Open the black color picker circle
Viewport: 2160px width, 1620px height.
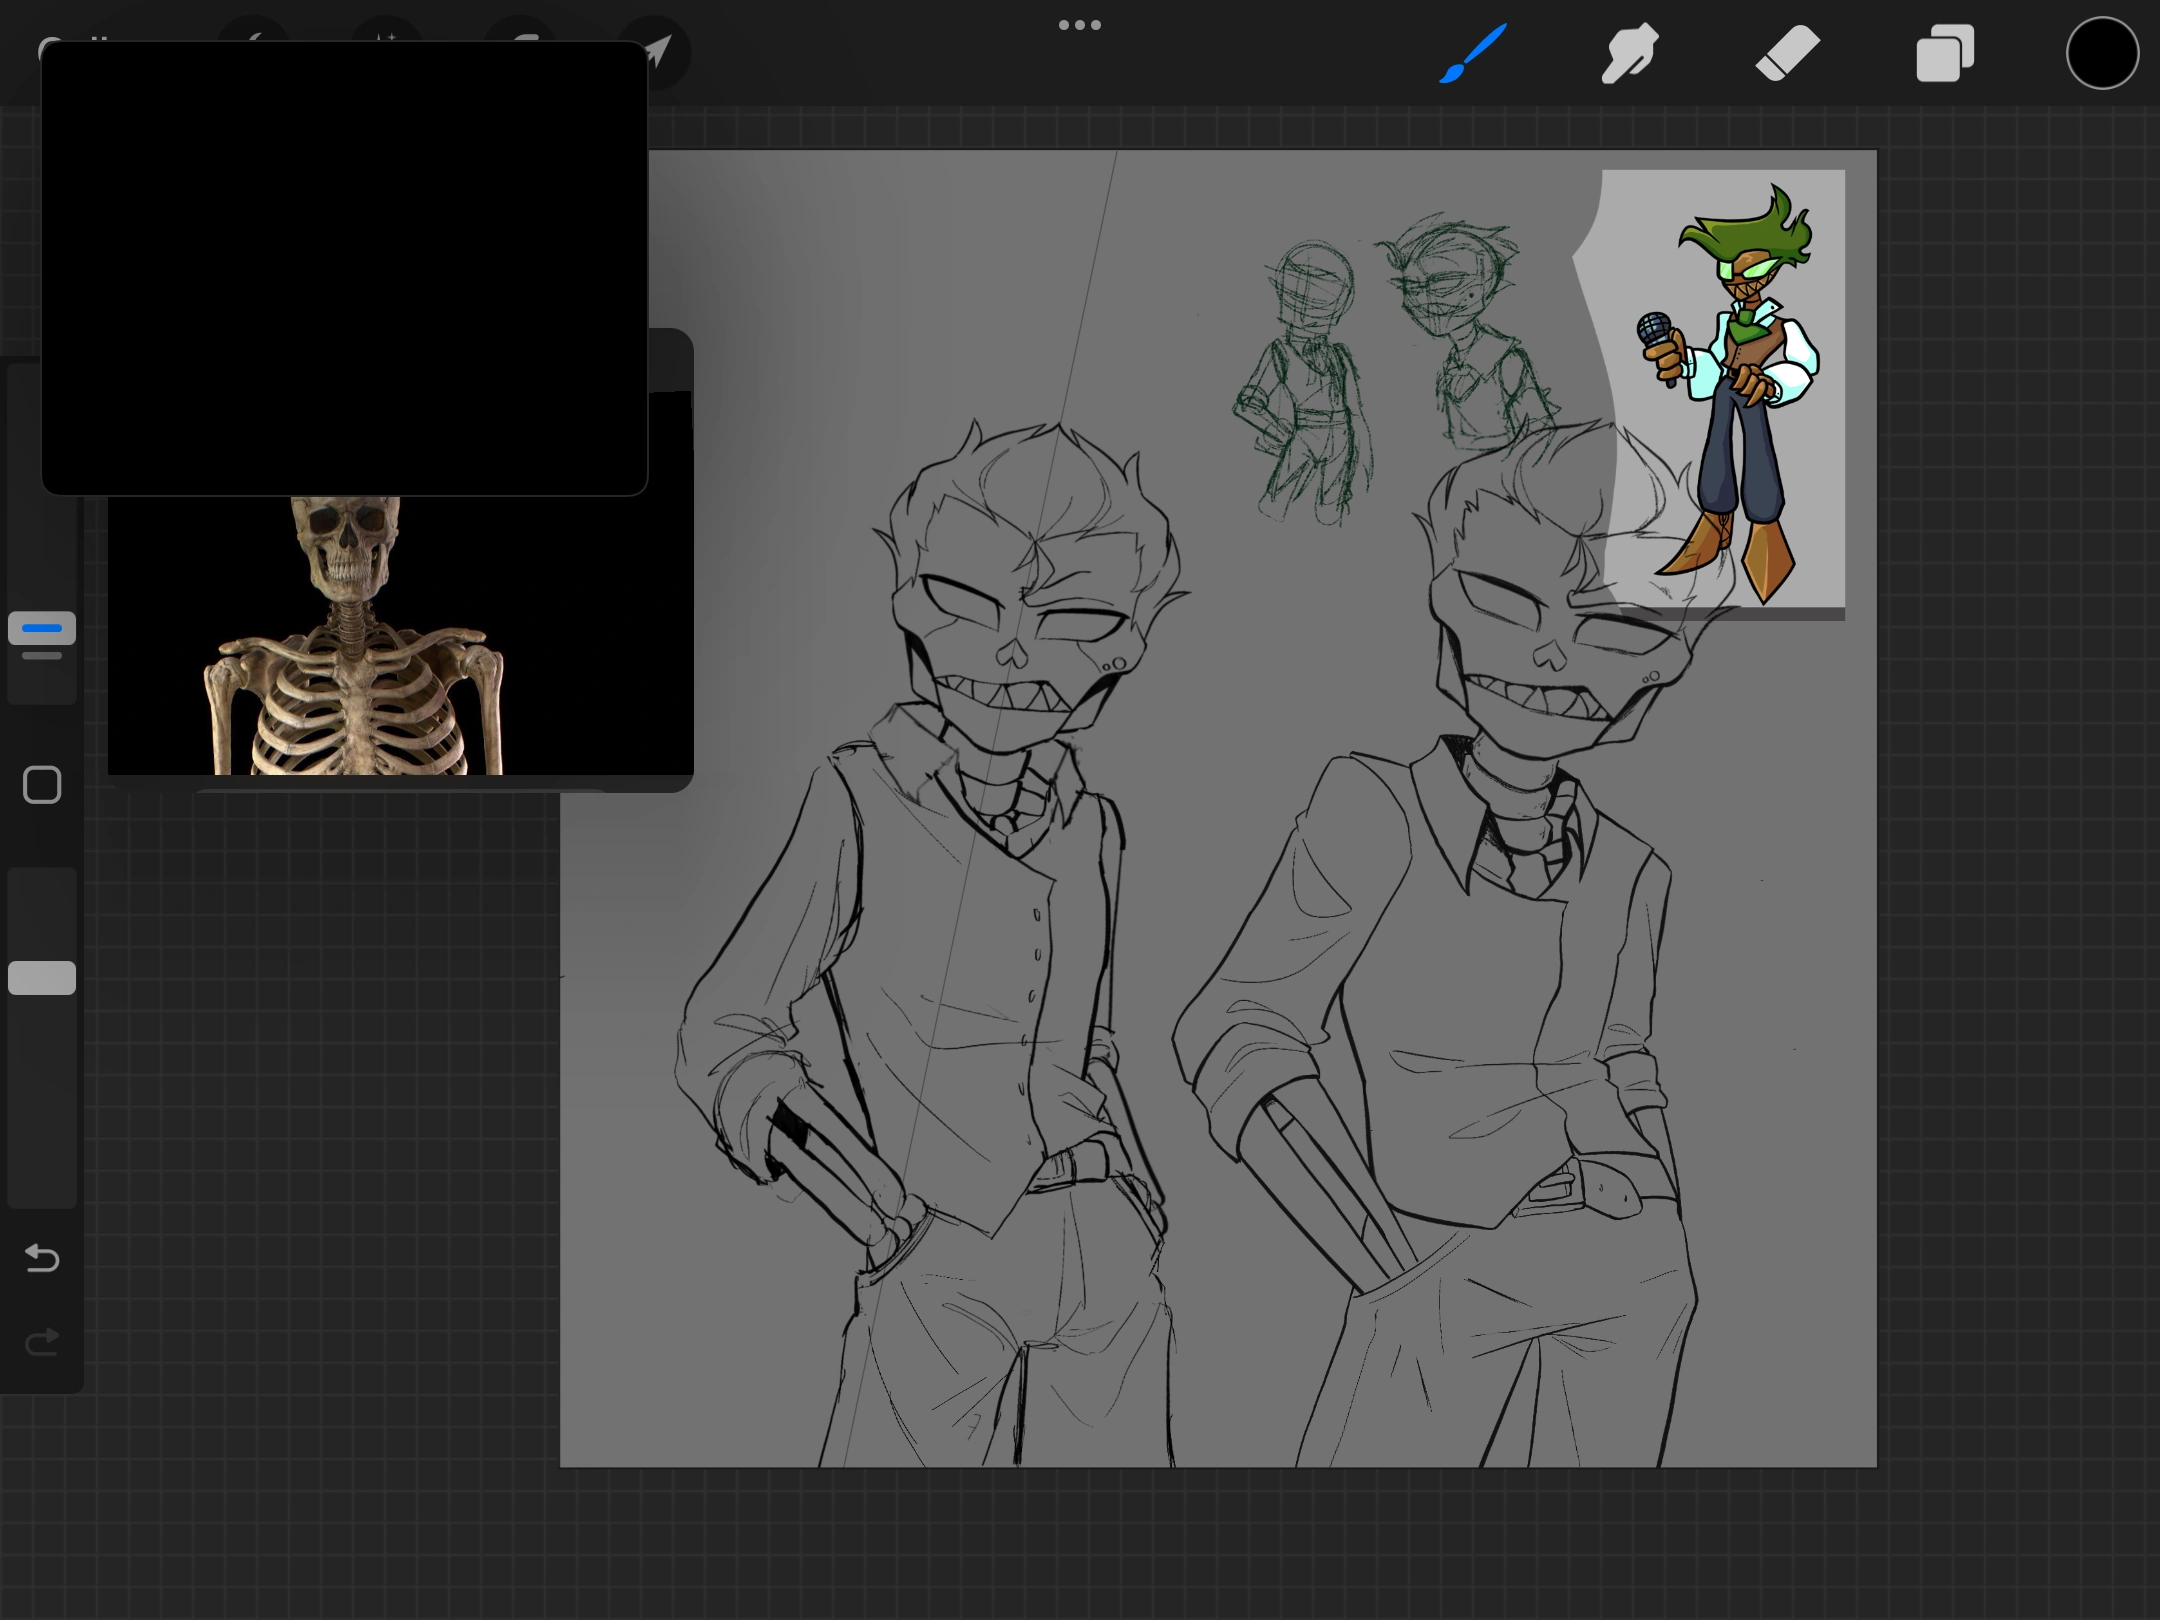pos(2102,54)
